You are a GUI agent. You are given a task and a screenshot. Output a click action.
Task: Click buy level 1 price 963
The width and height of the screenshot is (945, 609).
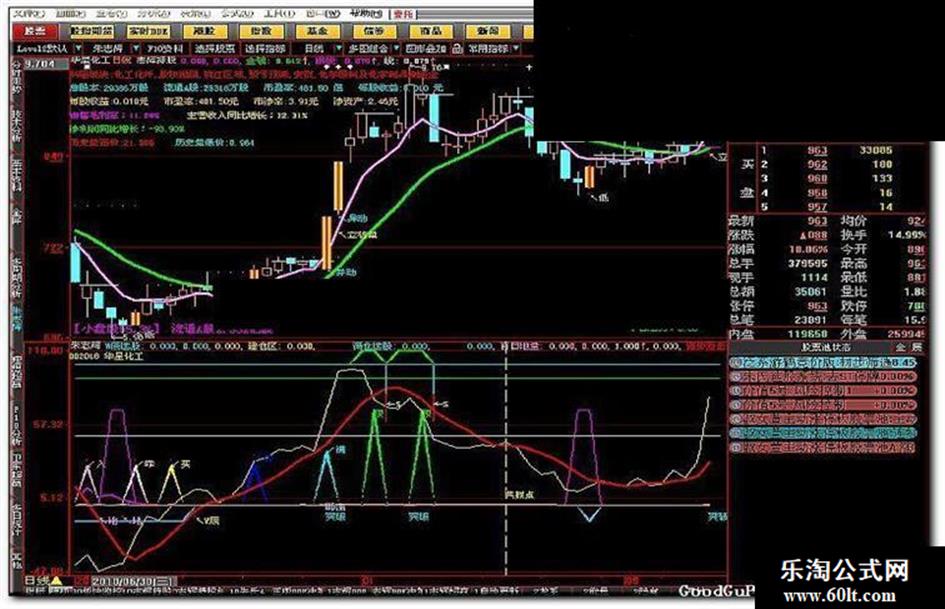[x=817, y=151]
